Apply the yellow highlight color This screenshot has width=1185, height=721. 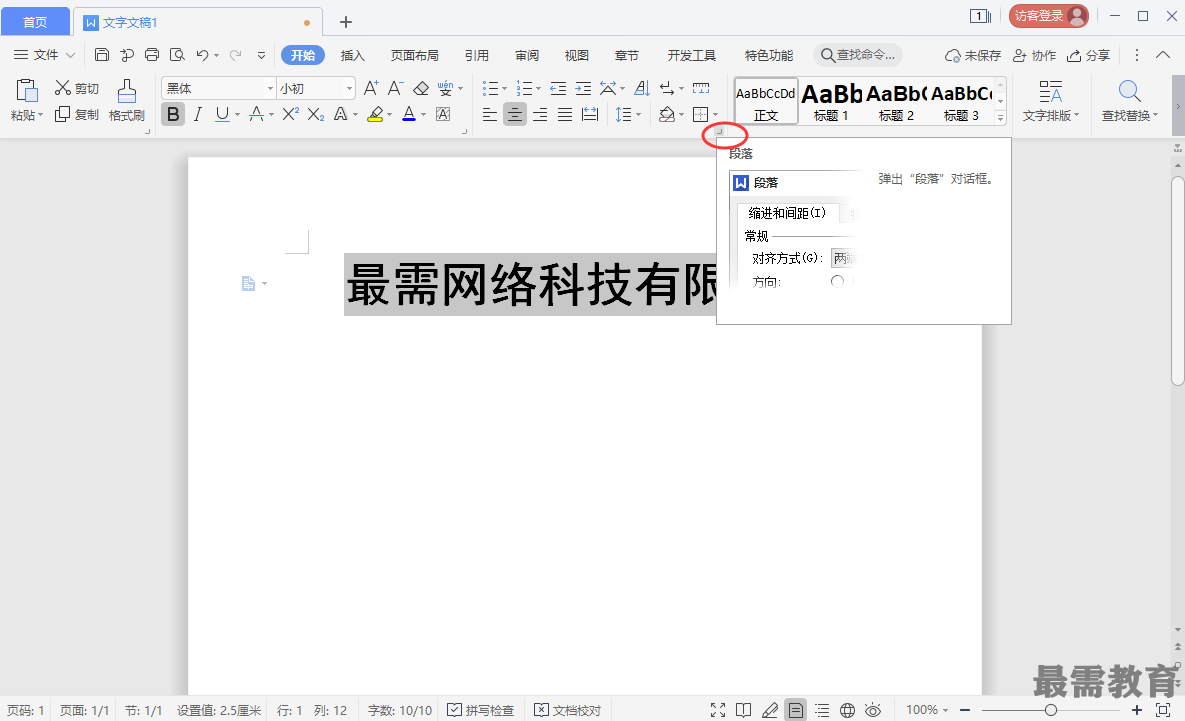[x=375, y=114]
